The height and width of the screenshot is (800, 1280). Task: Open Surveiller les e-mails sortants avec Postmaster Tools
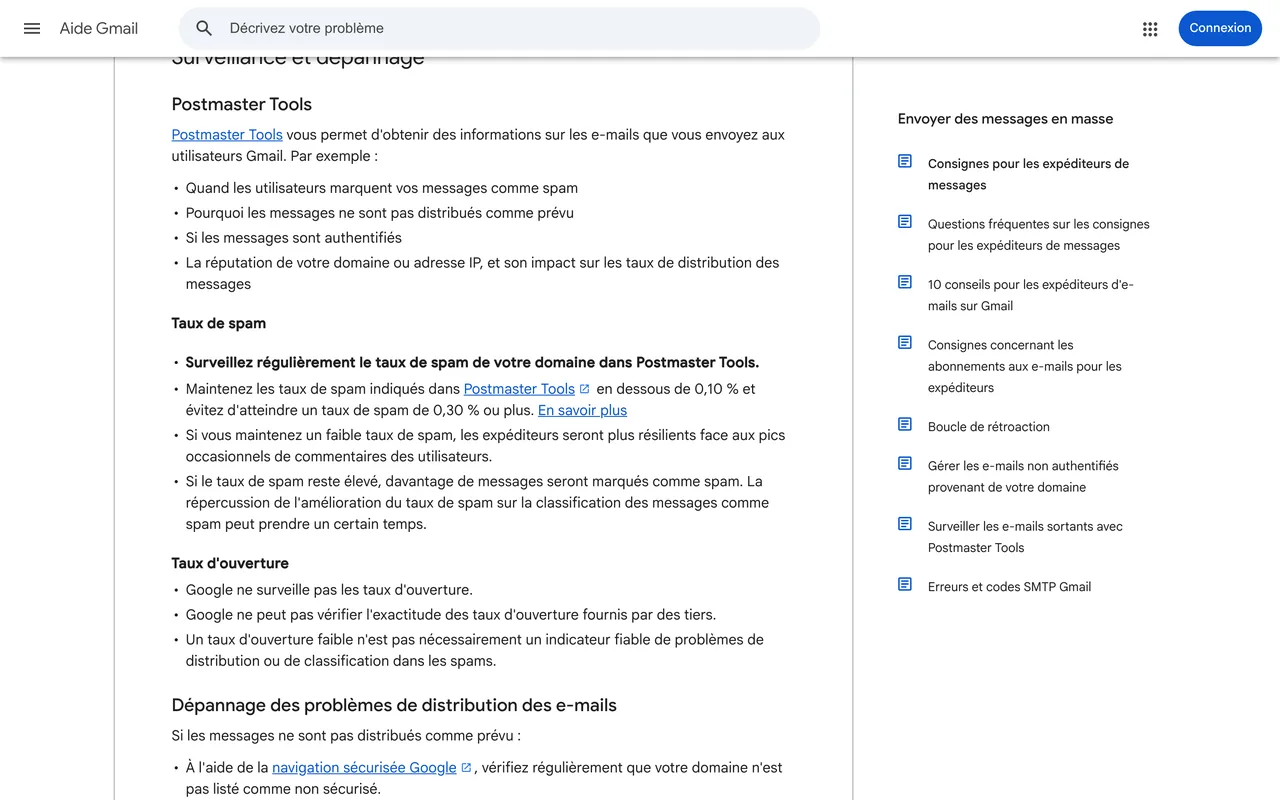[x=1025, y=537]
